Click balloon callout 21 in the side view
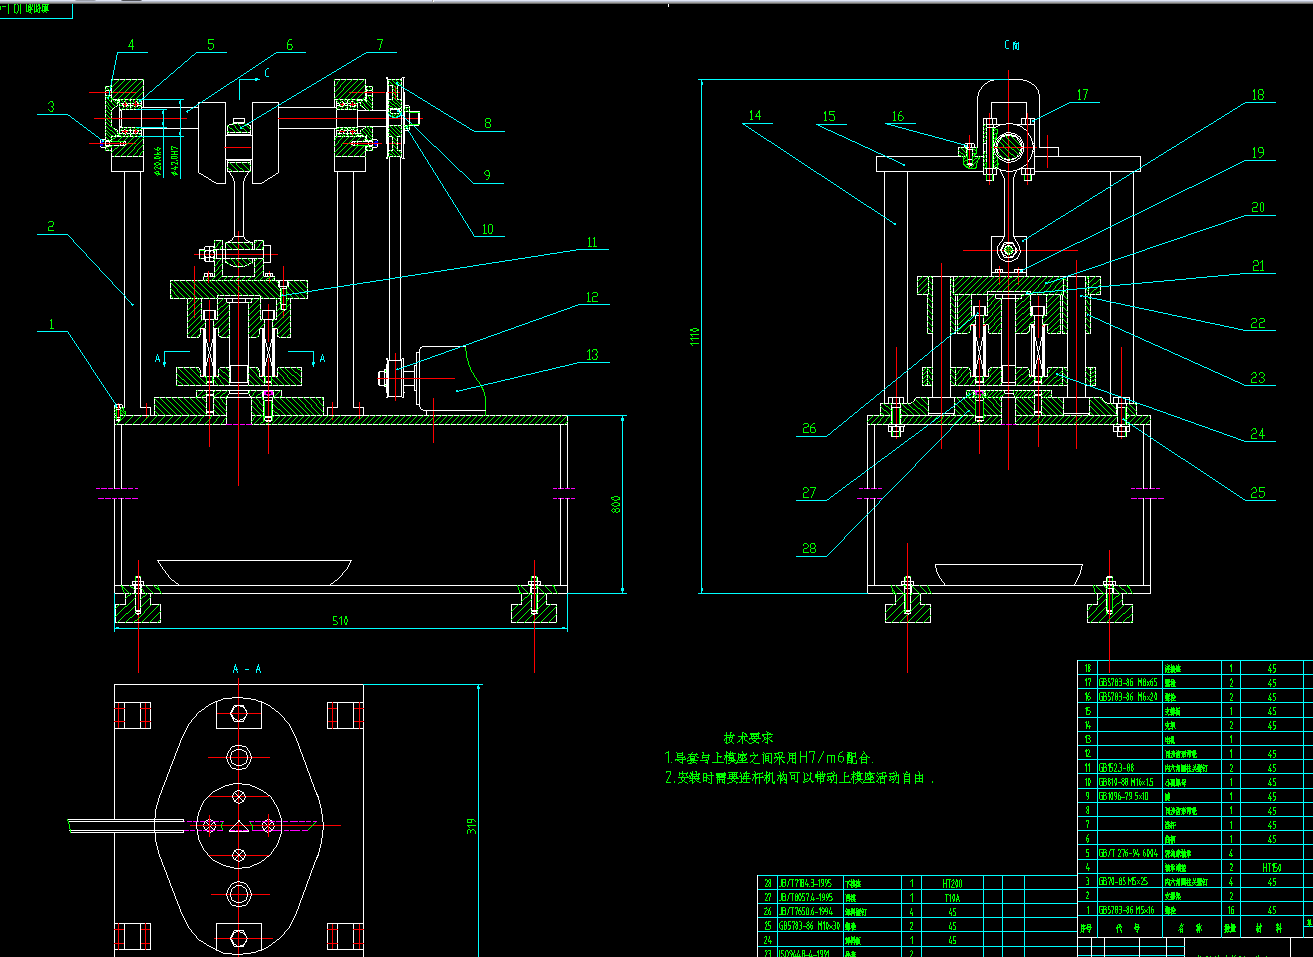Viewport: 1313px width, 957px height. pos(1258,266)
